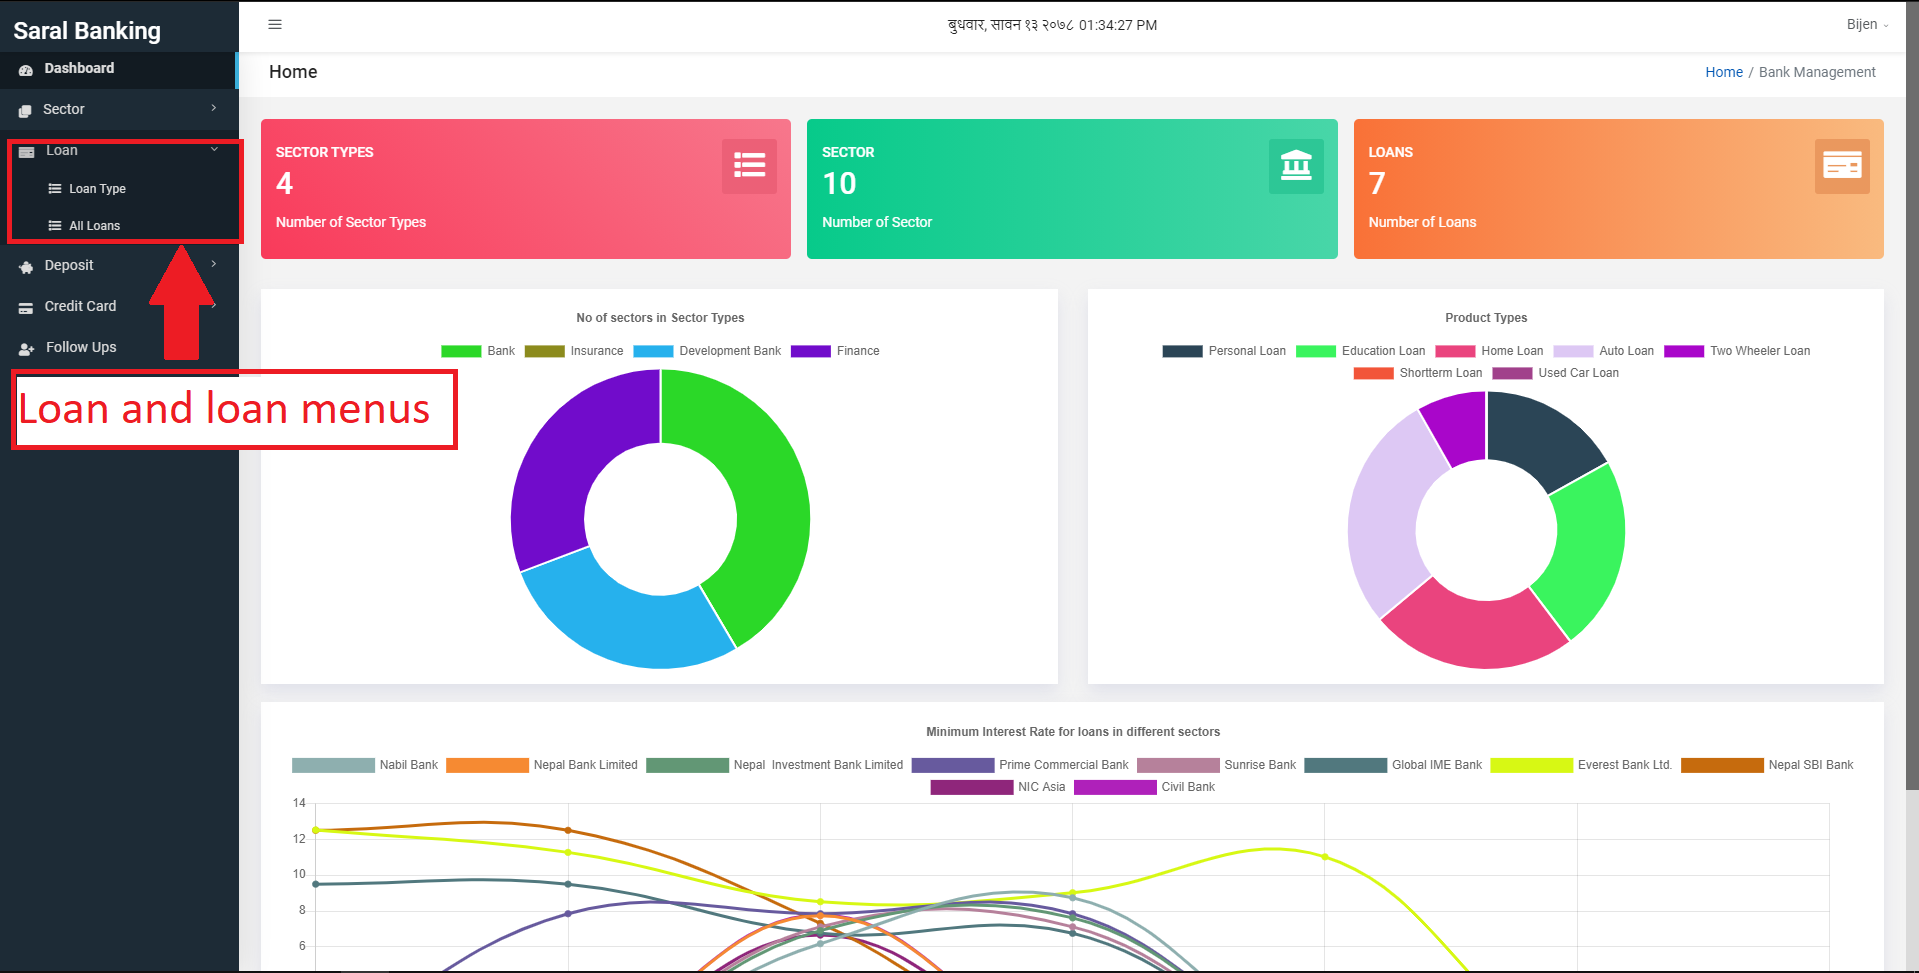Screen dimensions: 1919x973
Task: Toggle Two Wheeler Loan legend entry
Action: (1737, 351)
